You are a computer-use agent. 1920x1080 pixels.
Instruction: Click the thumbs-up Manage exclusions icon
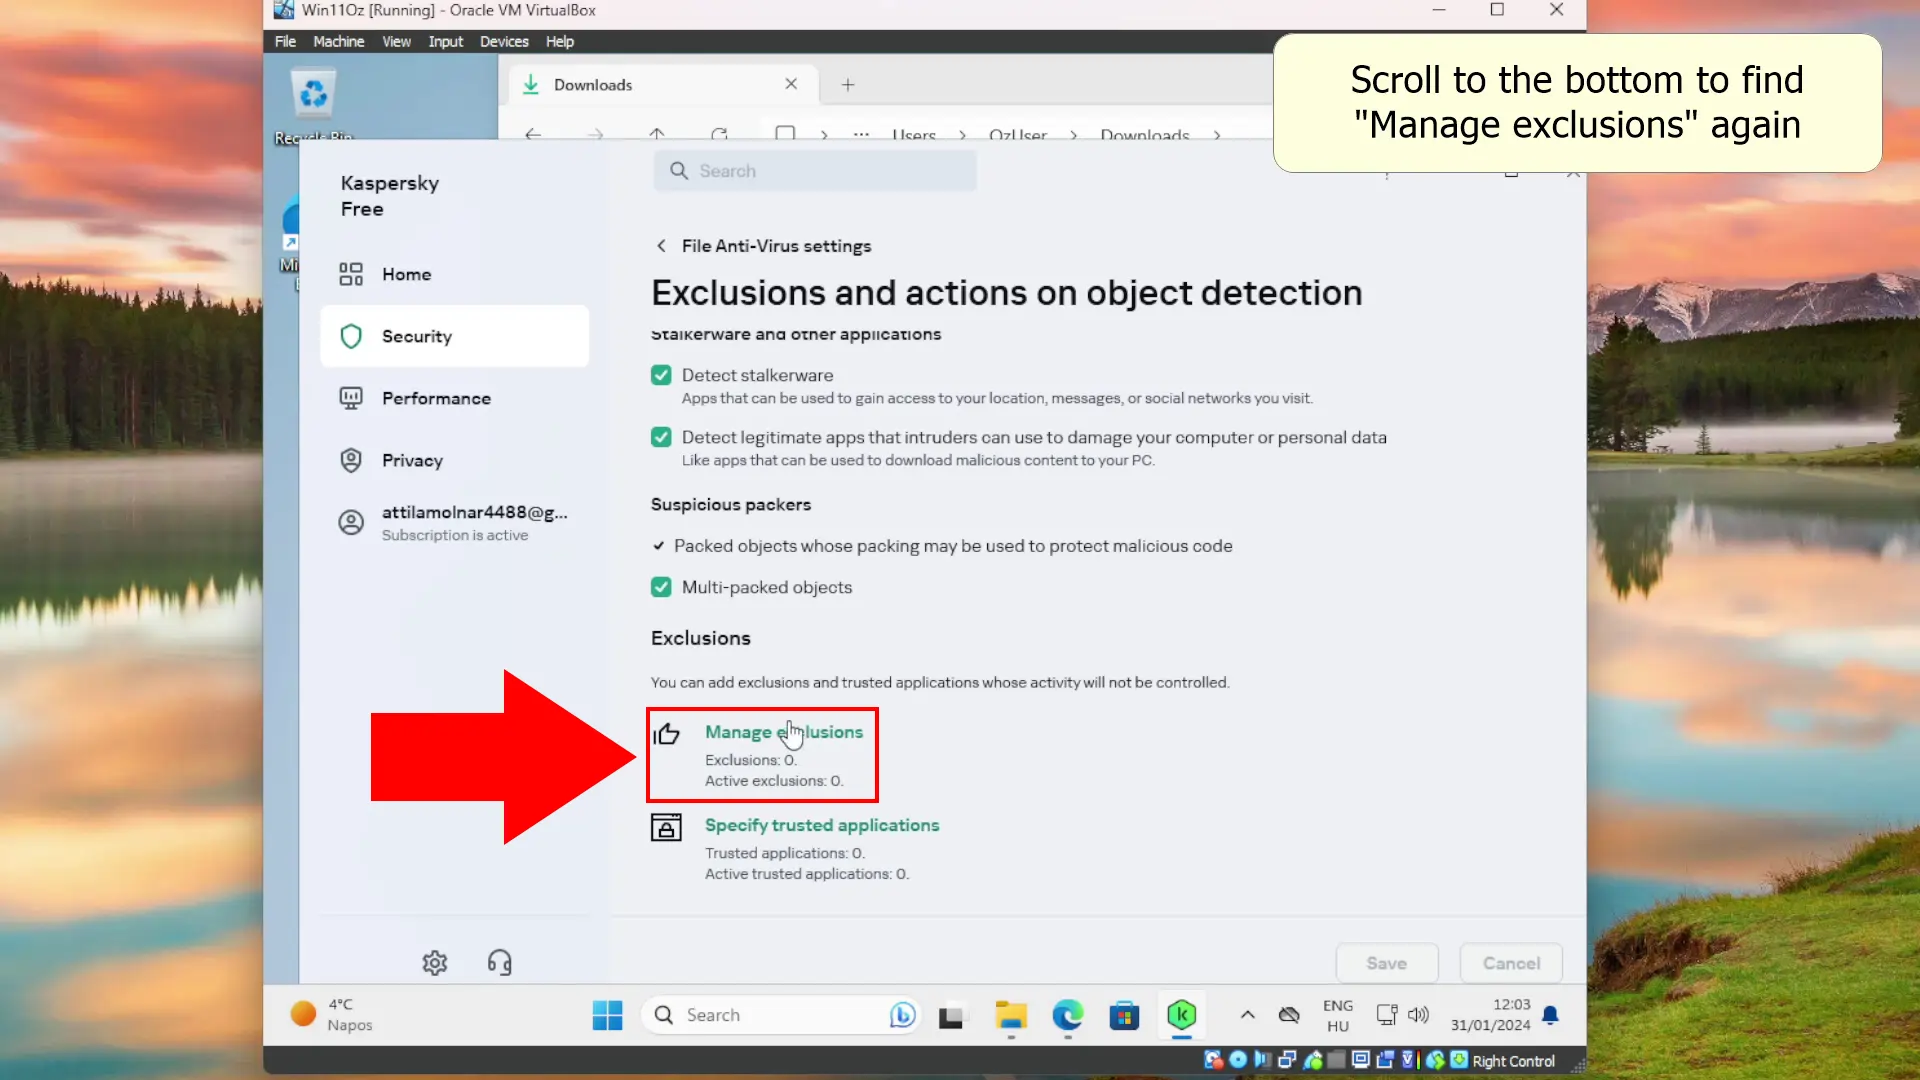666,734
